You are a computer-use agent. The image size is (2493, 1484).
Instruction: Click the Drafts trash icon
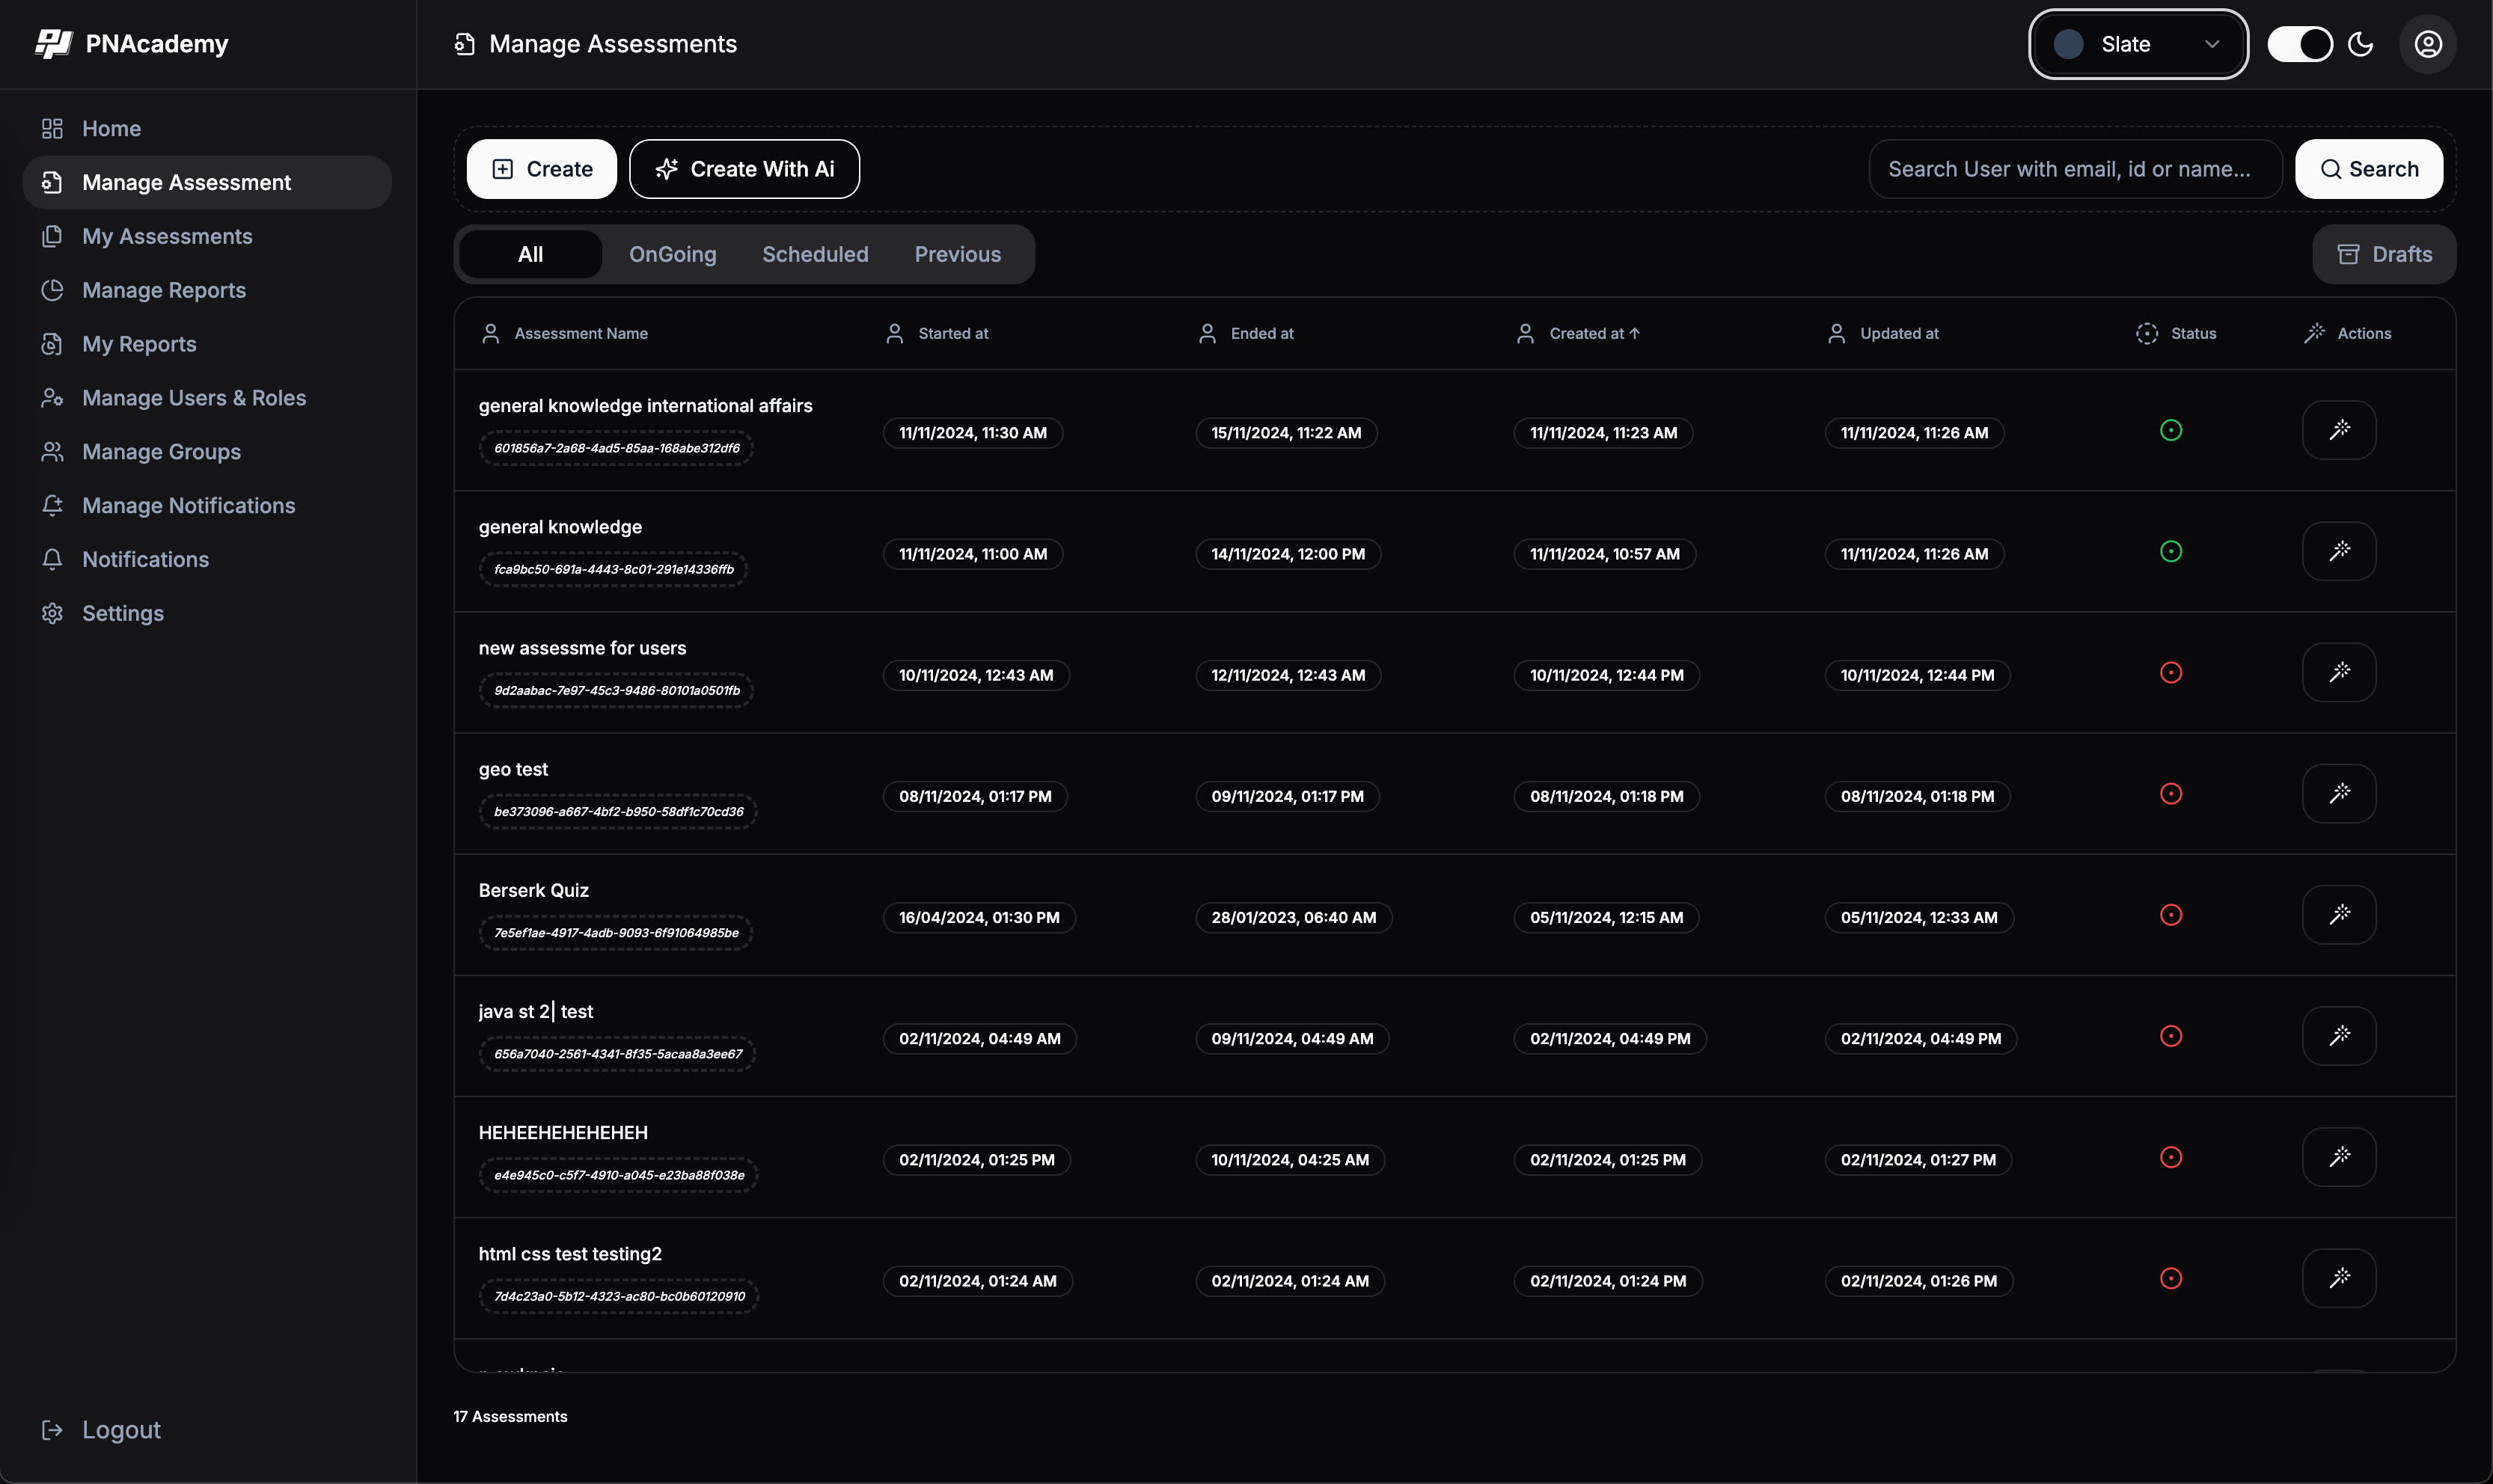(2348, 254)
